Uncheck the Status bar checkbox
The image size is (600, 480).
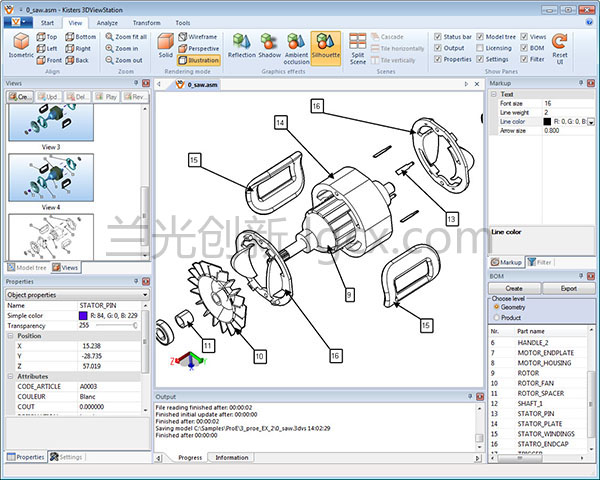(x=437, y=36)
